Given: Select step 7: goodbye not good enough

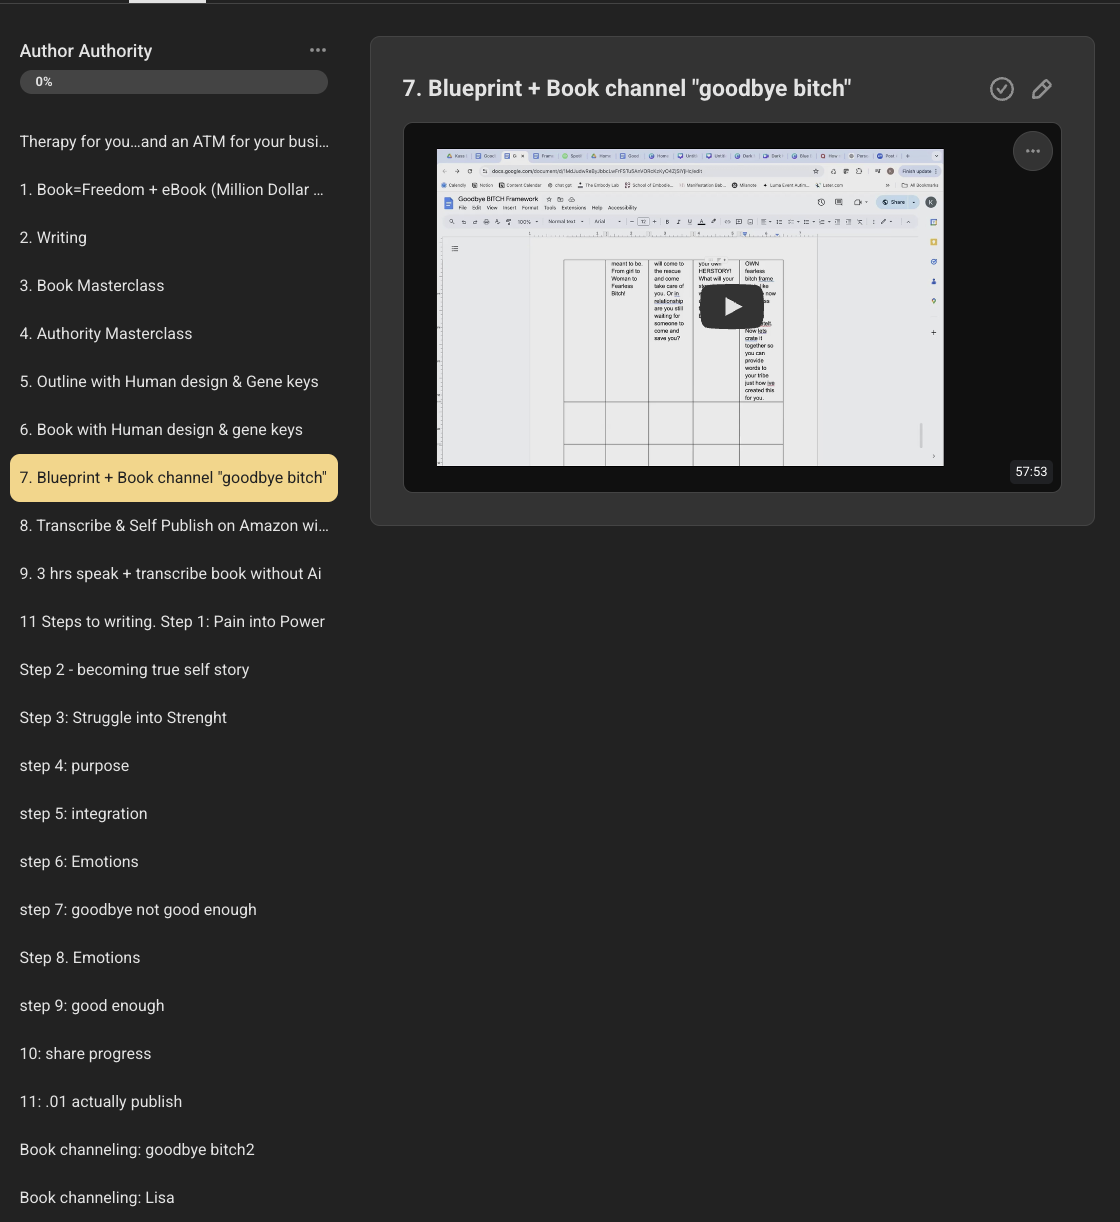Looking at the screenshot, I should [174, 910].
